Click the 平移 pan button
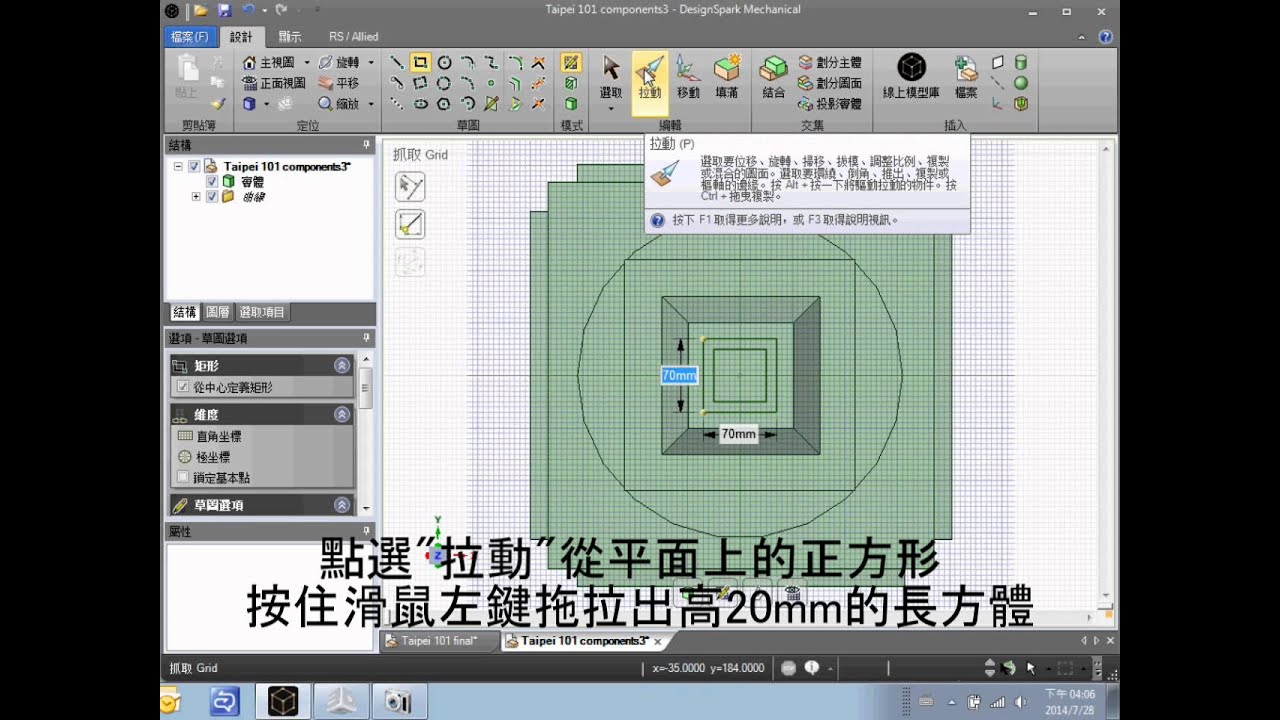Image resolution: width=1280 pixels, height=720 pixels. pyautogui.click(x=340, y=83)
